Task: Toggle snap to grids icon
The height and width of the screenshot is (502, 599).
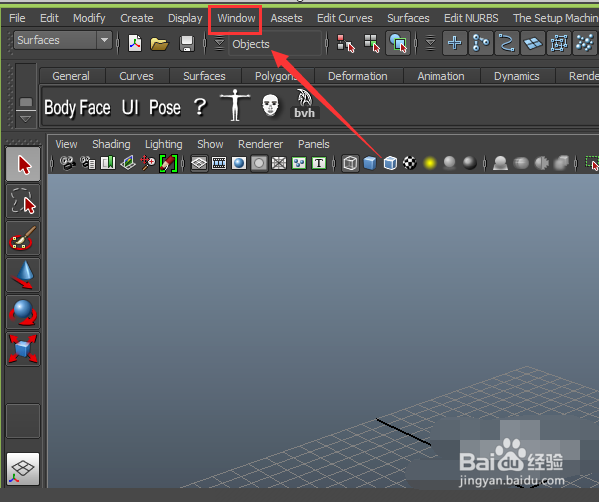Action: click(x=455, y=43)
